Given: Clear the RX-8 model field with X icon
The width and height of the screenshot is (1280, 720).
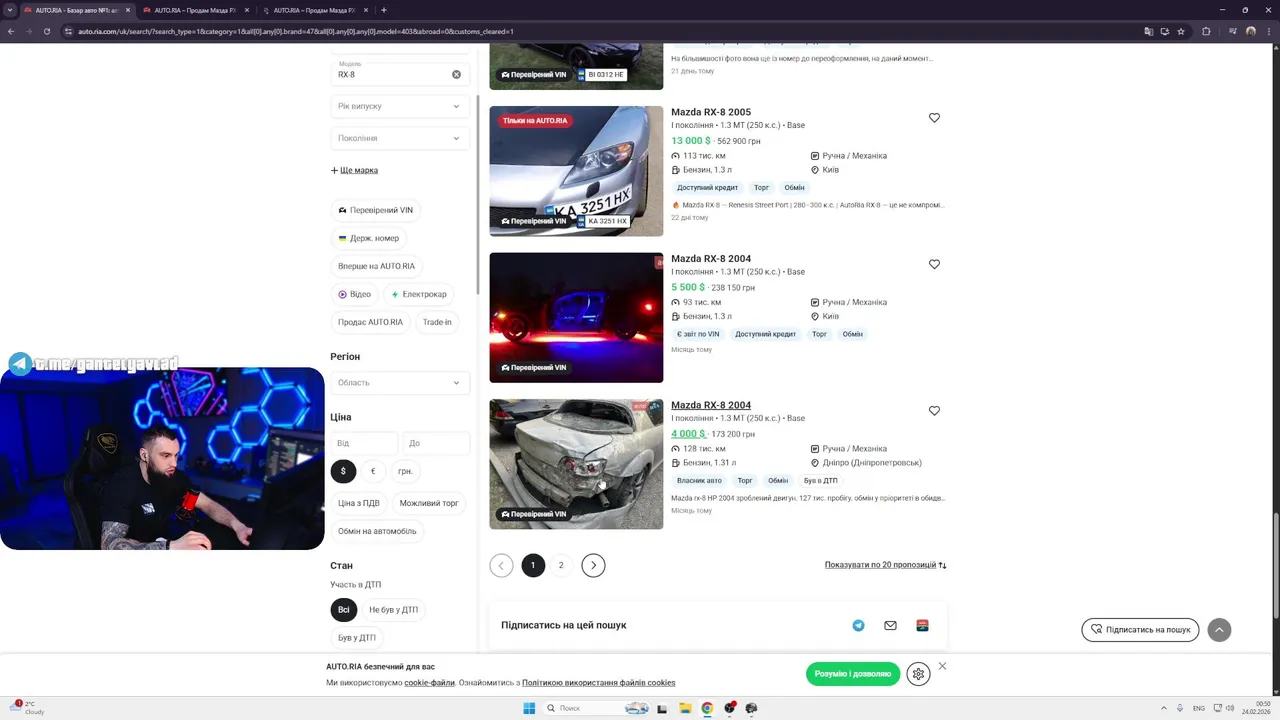Looking at the screenshot, I should click(x=456, y=75).
